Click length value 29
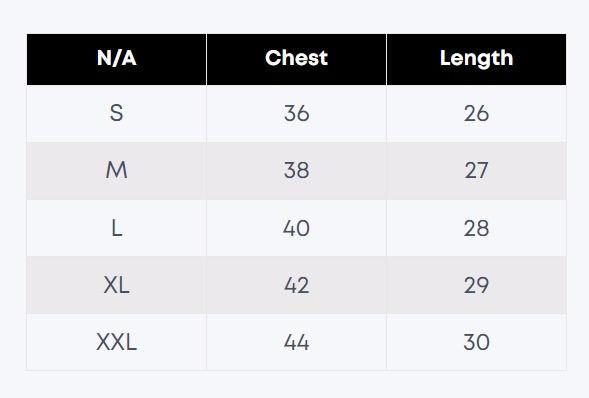The width and height of the screenshot is (589, 398). tap(476, 285)
